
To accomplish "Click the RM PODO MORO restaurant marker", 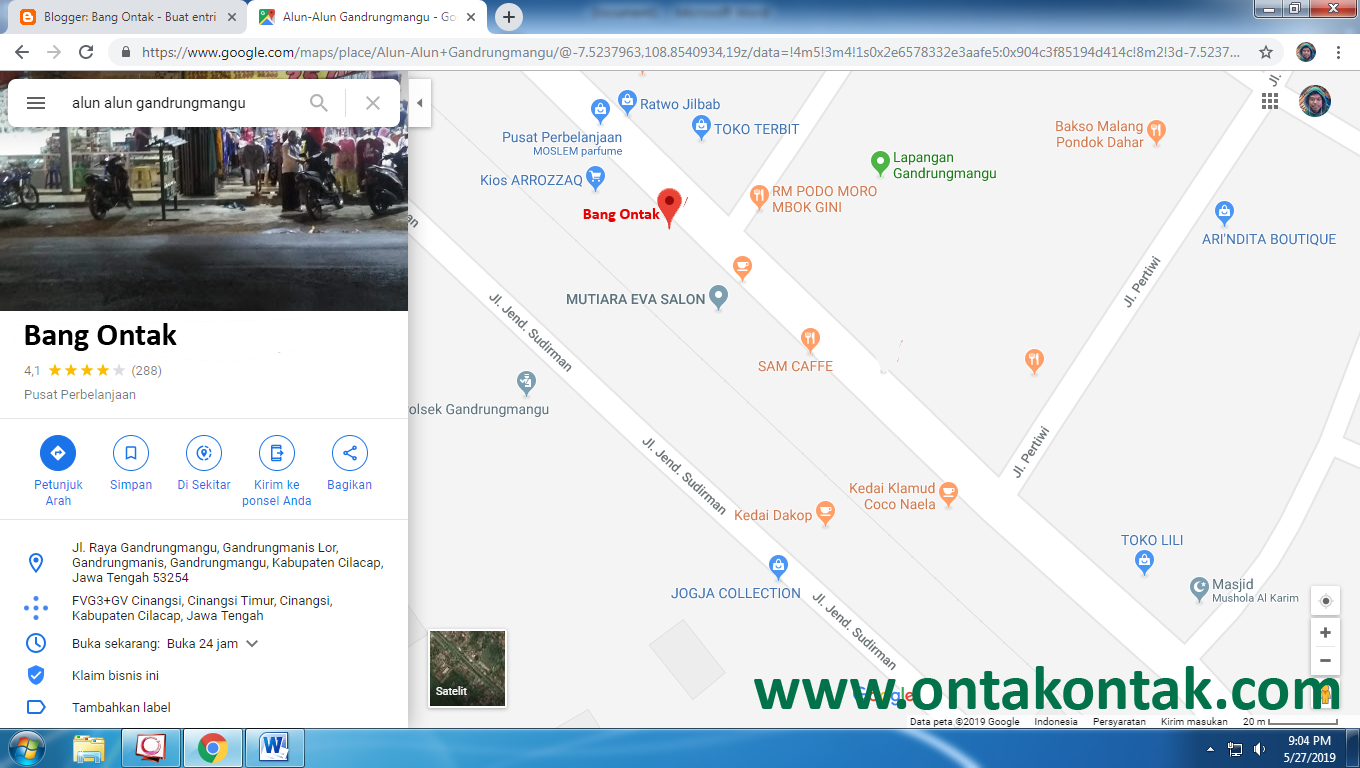I will point(759,196).
